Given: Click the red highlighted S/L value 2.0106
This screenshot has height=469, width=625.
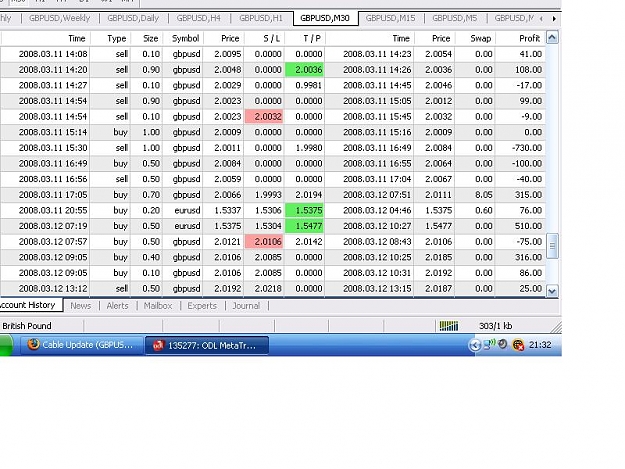Looking at the screenshot, I should (264, 242).
